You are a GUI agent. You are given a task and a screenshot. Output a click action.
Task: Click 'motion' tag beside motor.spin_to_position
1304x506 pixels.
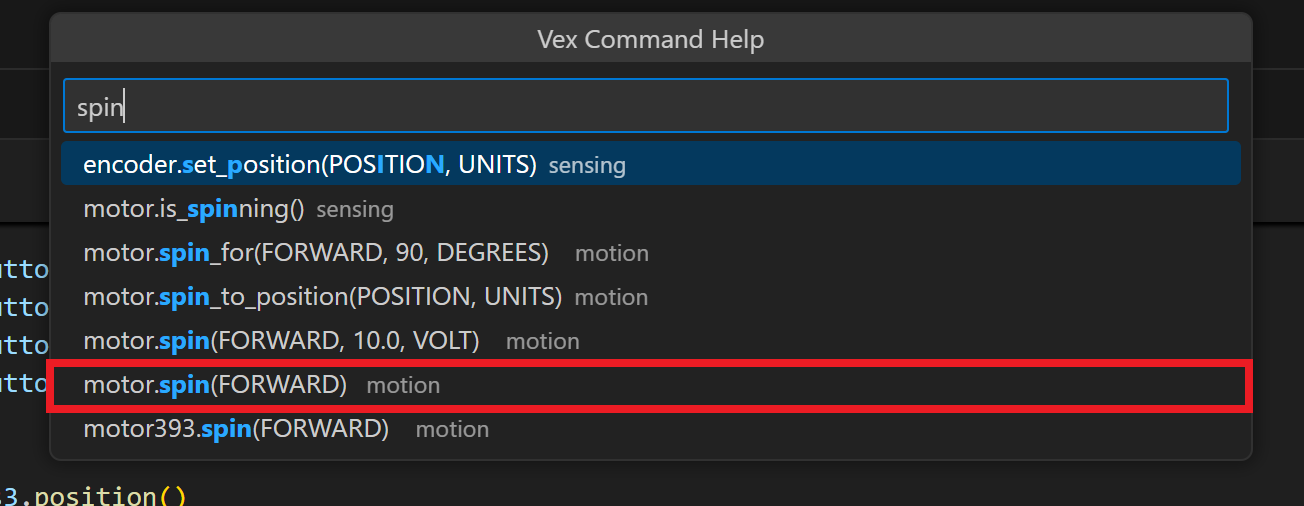click(612, 298)
